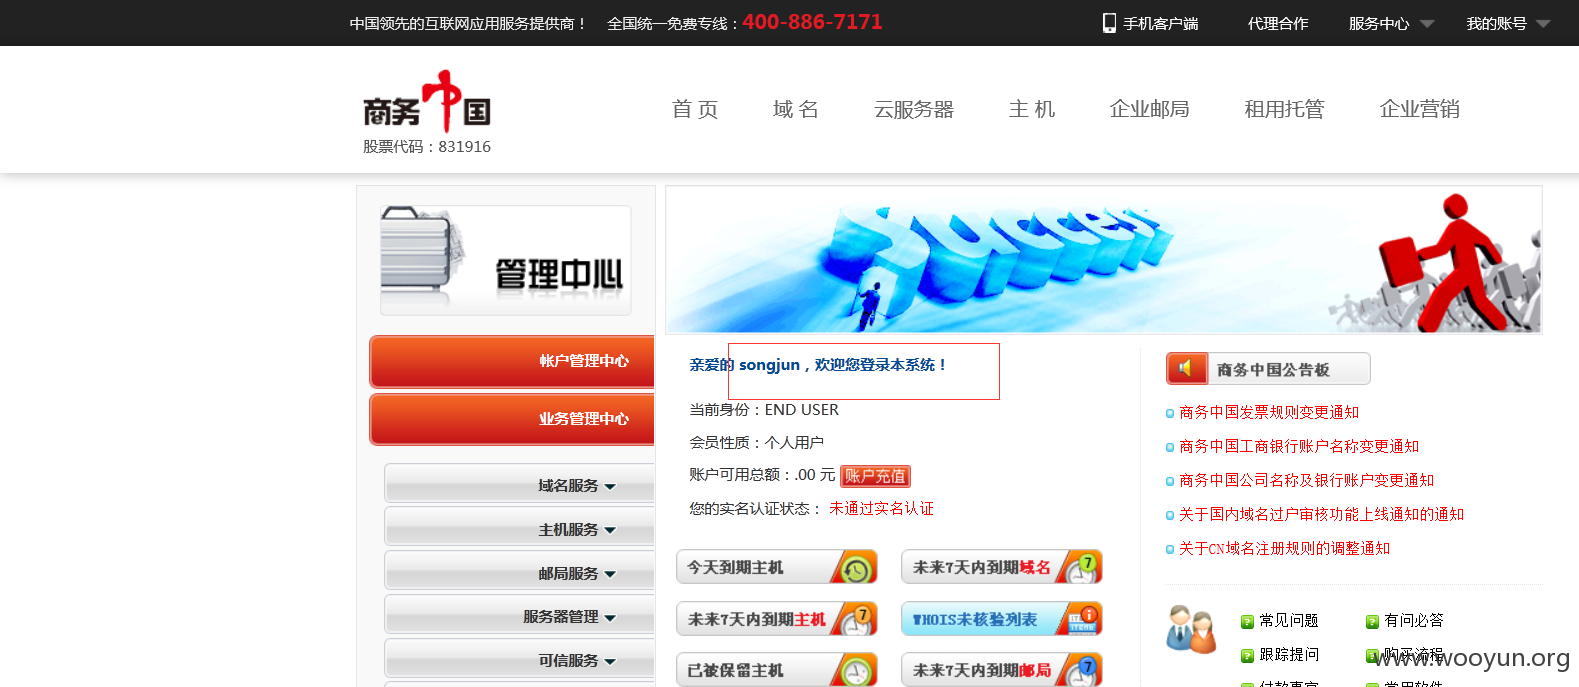Viewport: 1579px width, 687px height.
Task: Open the 首页 navigation item
Action: 695,109
